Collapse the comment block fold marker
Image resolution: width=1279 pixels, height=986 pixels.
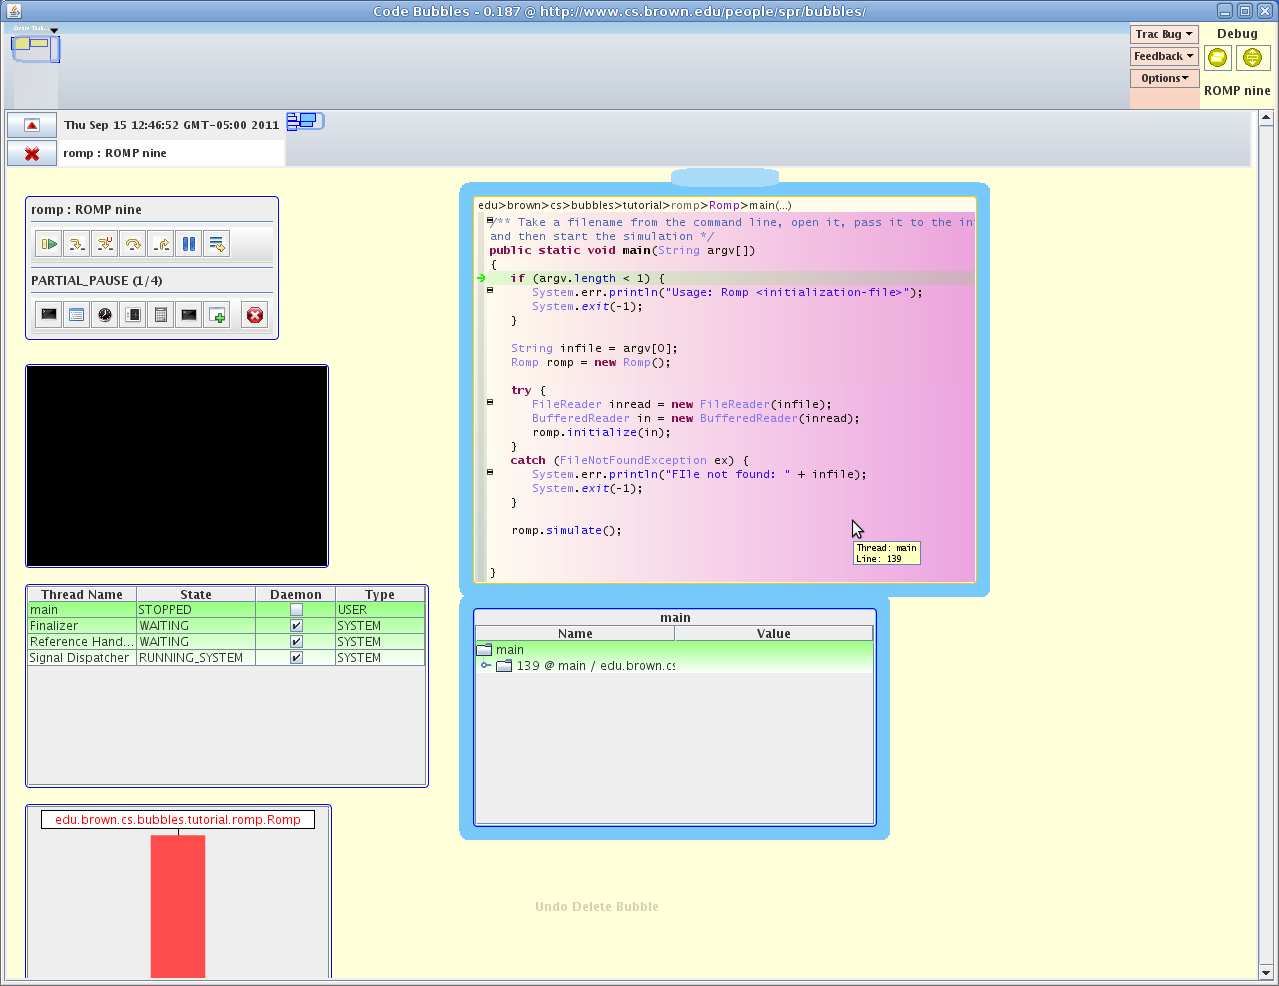[490, 221]
